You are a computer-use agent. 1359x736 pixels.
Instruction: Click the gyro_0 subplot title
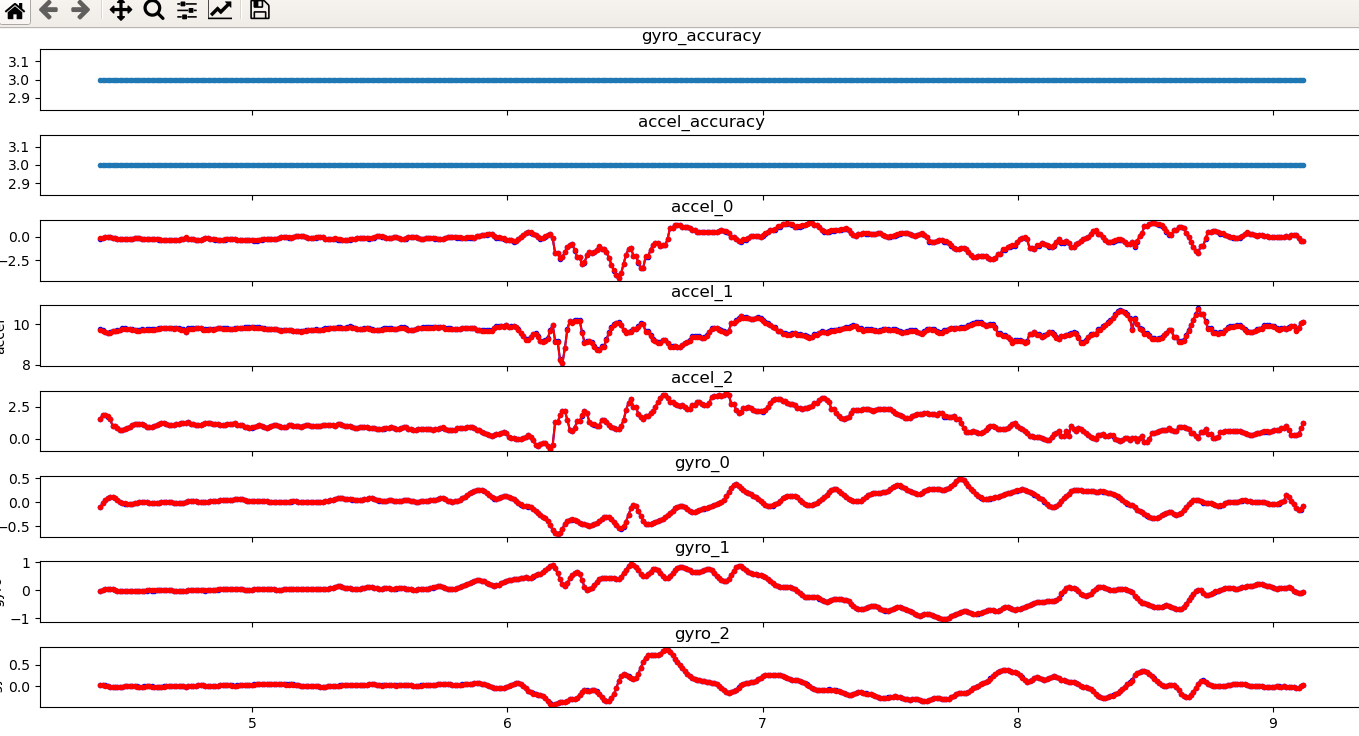coord(700,462)
